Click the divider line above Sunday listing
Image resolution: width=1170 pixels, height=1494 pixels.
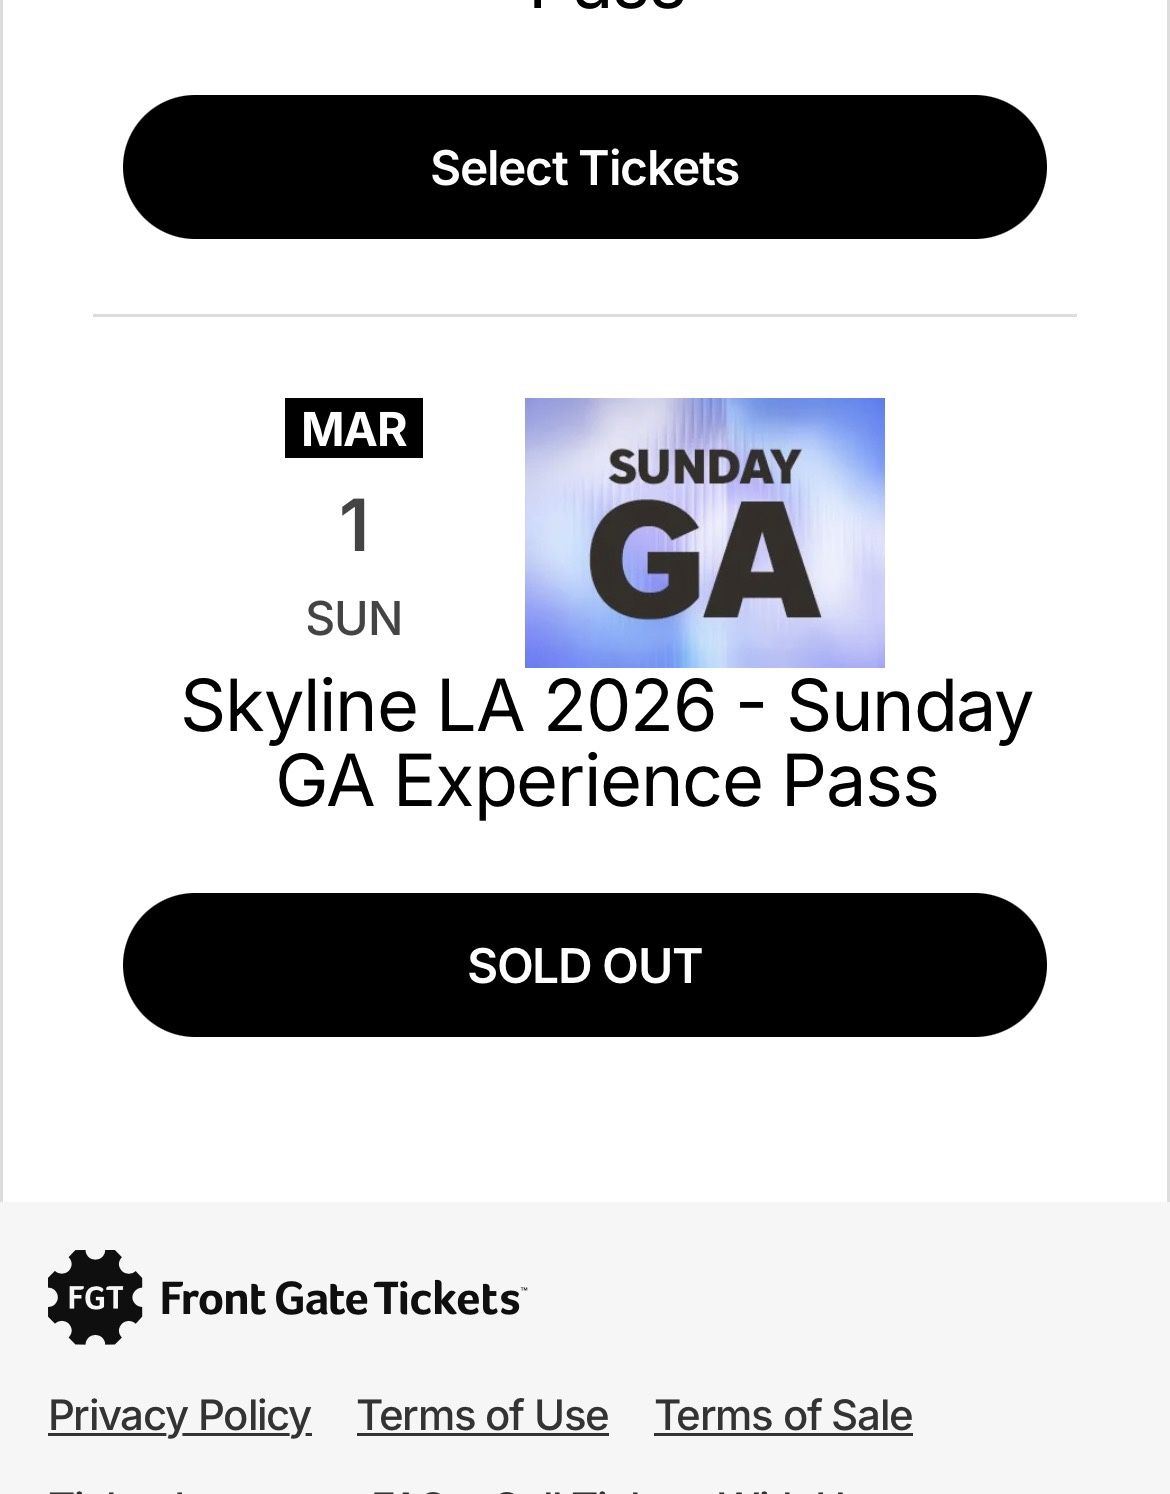[x=584, y=316]
